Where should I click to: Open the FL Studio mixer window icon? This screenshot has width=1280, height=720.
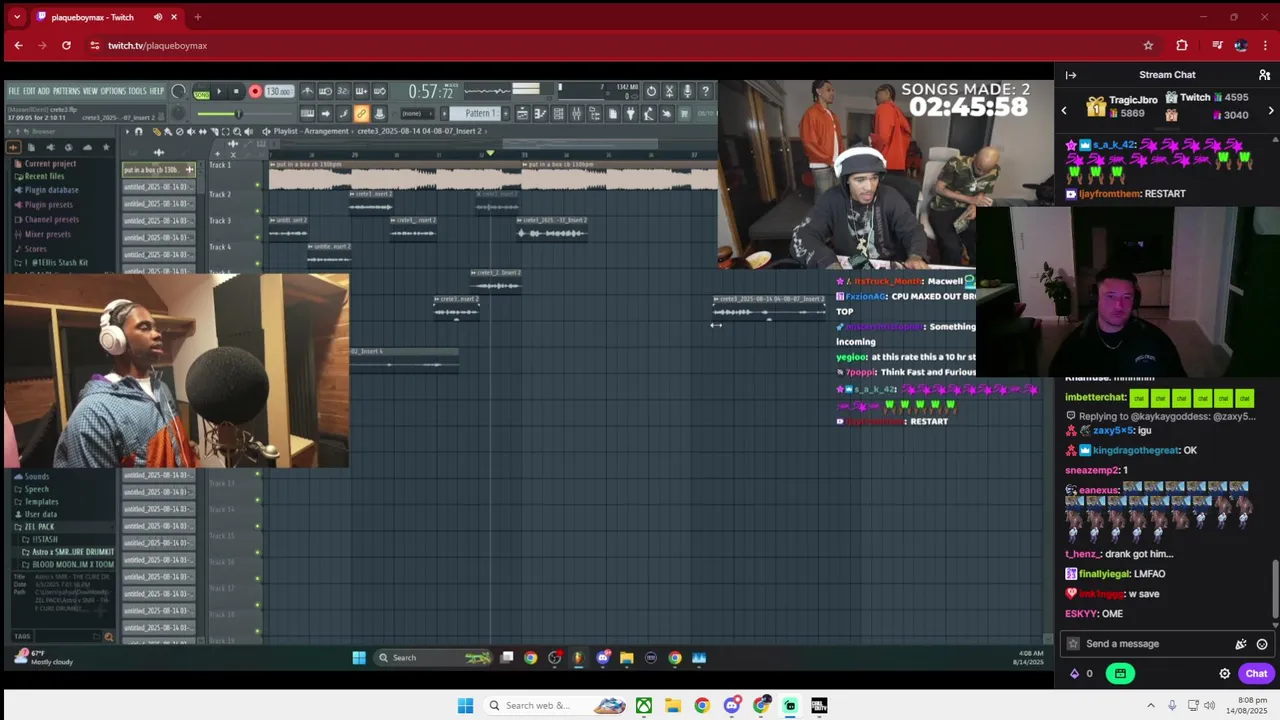coord(576,113)
